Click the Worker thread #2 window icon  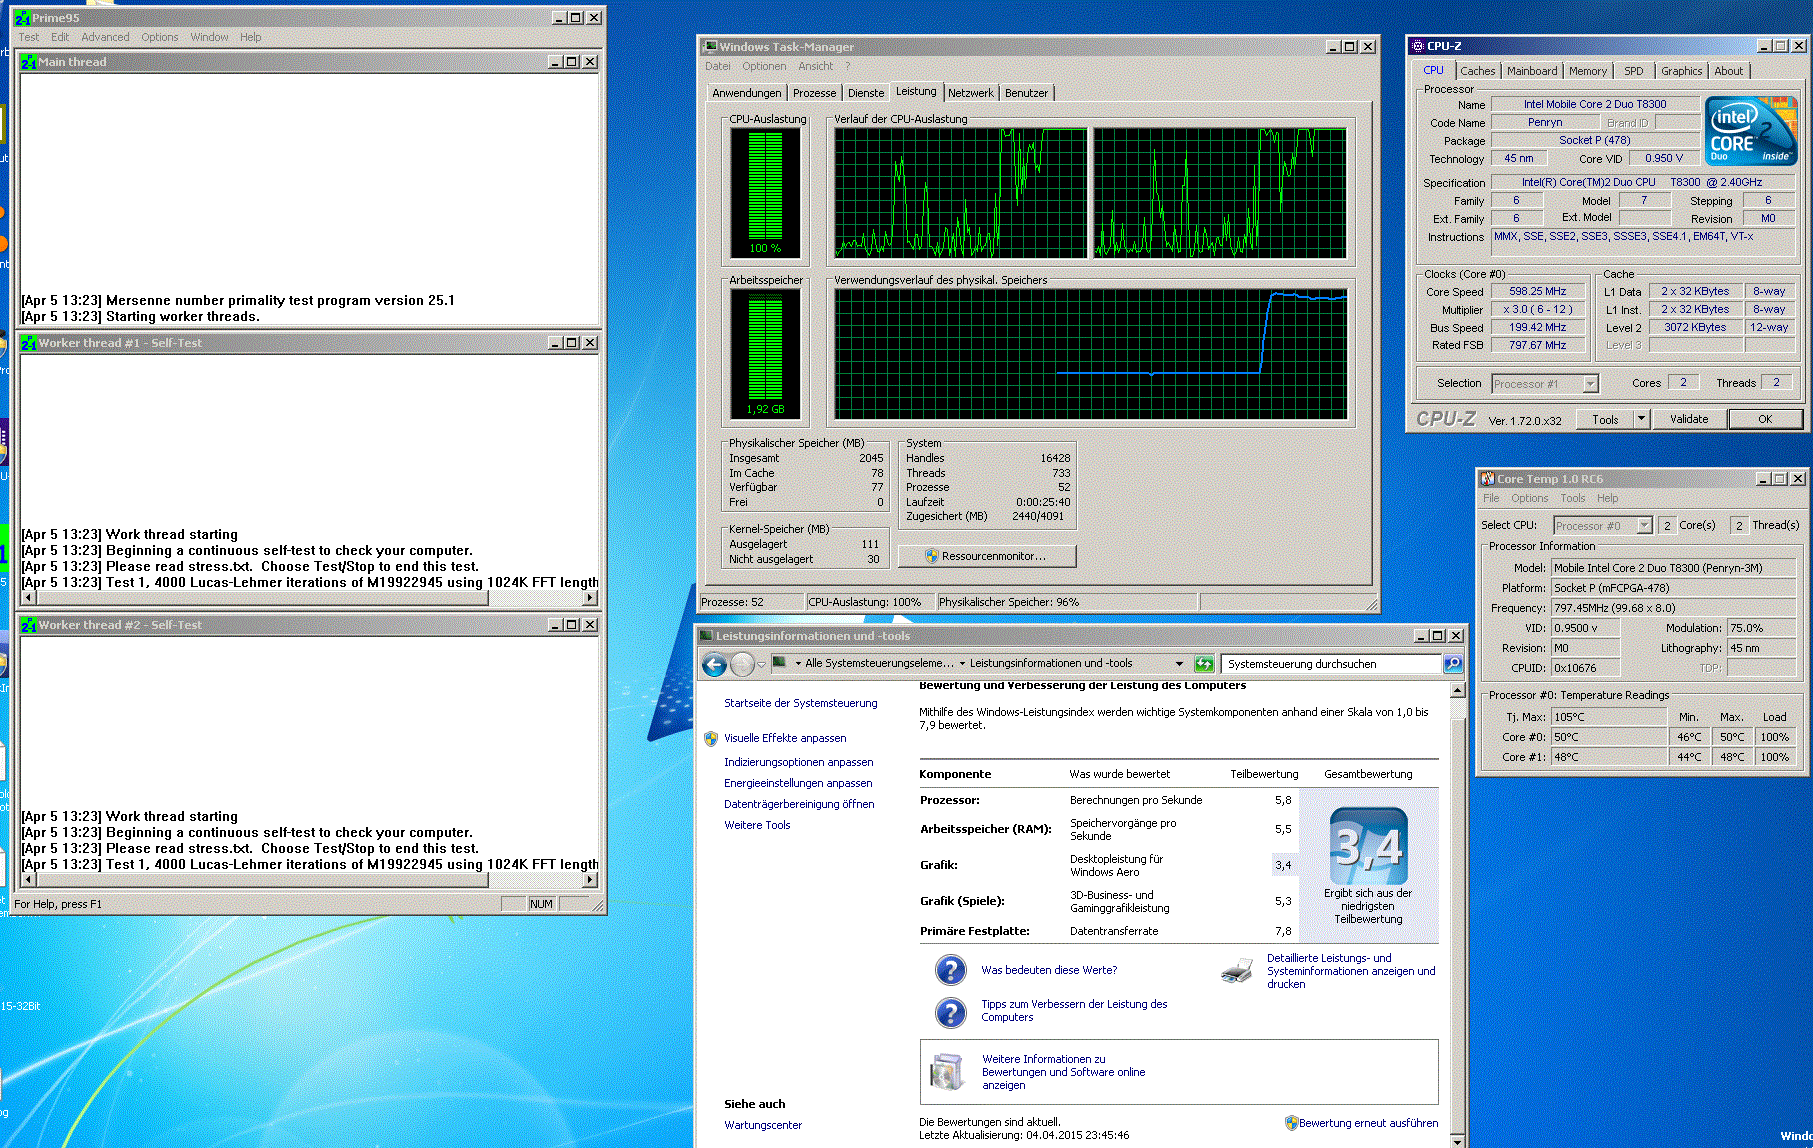29,625
